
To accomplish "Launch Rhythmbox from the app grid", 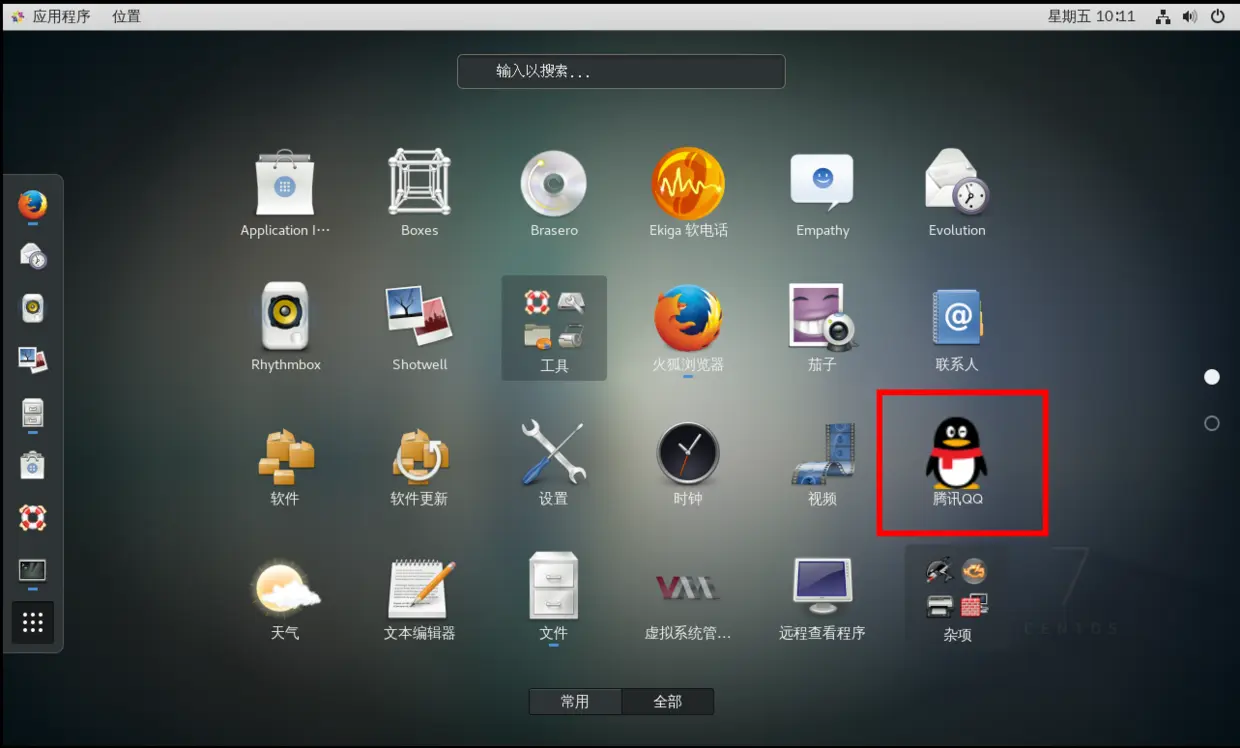I will click(x=285, y=327).
